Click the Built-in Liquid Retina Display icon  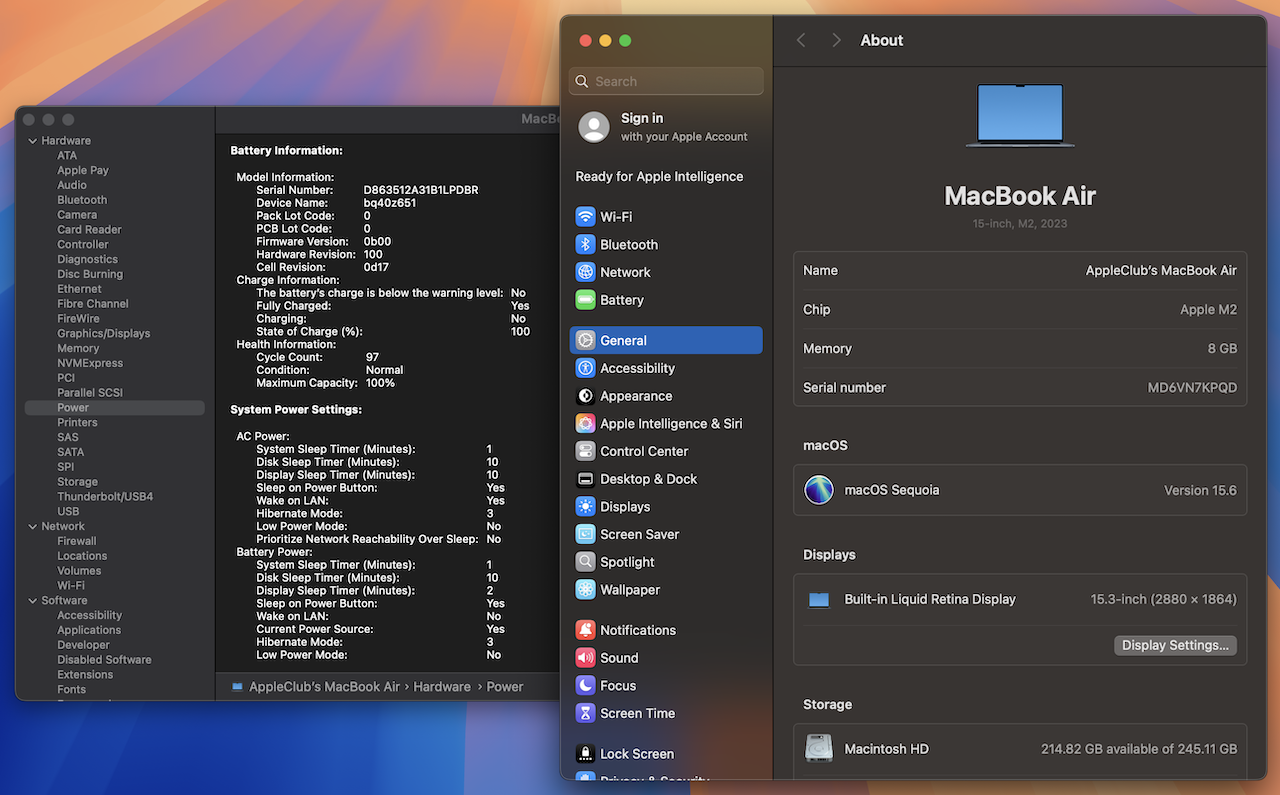pos(819,600)
